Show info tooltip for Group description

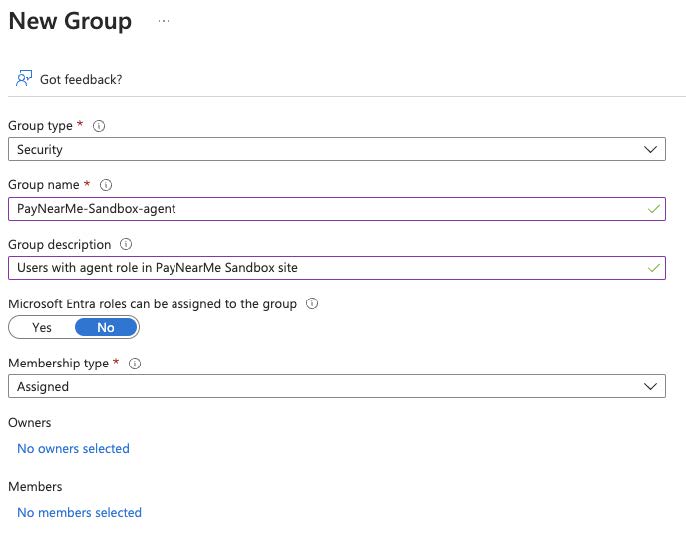click(126, 244)
